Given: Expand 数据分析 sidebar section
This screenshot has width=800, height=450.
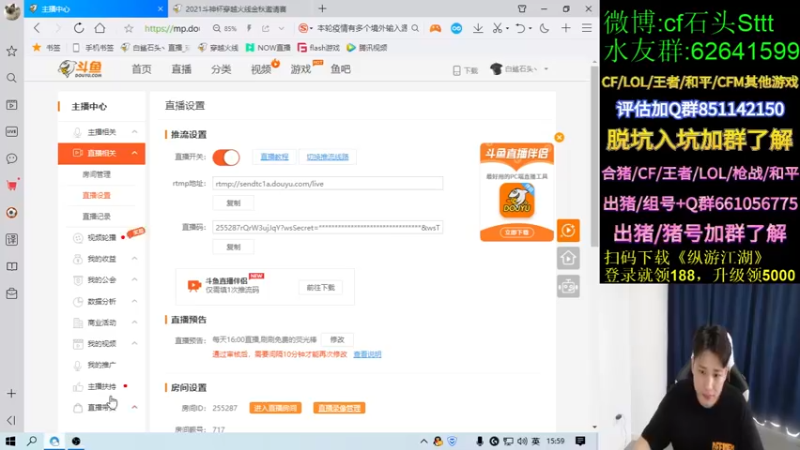Looking at the screenshot, I should (134, 302).
